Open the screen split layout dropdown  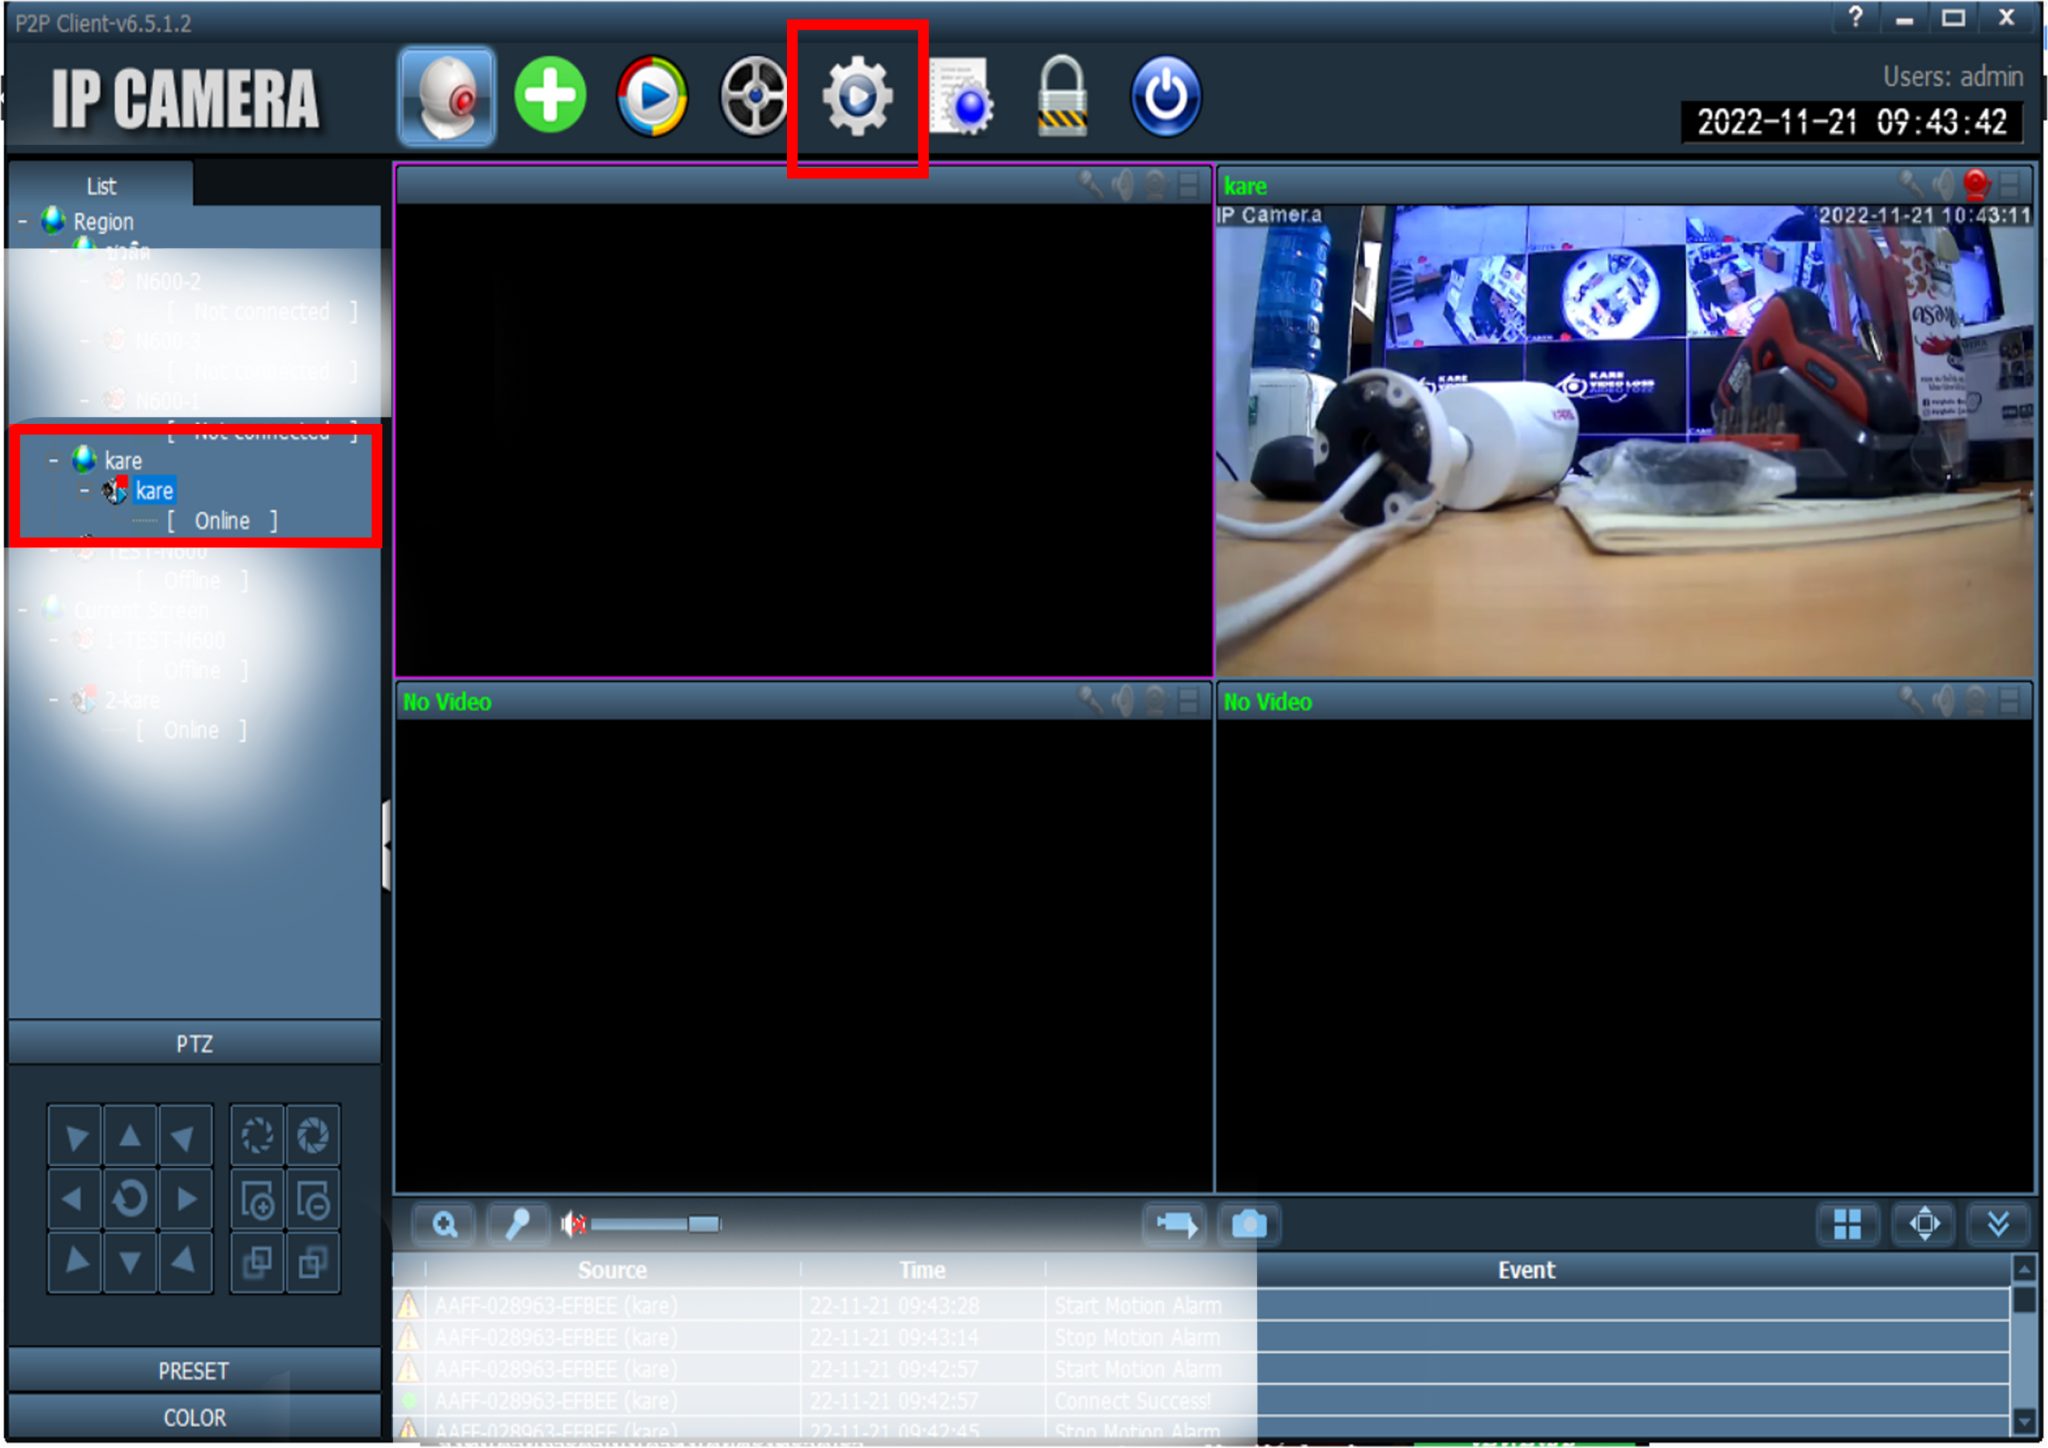click(1848, 1222)
